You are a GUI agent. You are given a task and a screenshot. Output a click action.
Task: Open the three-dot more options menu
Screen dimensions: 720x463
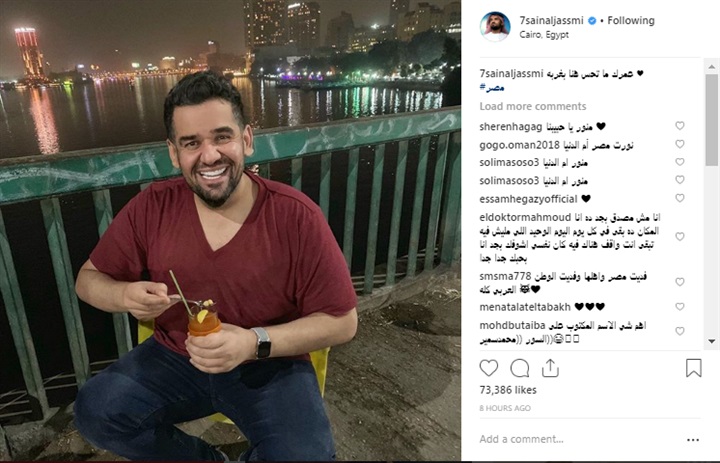[693, 440]
